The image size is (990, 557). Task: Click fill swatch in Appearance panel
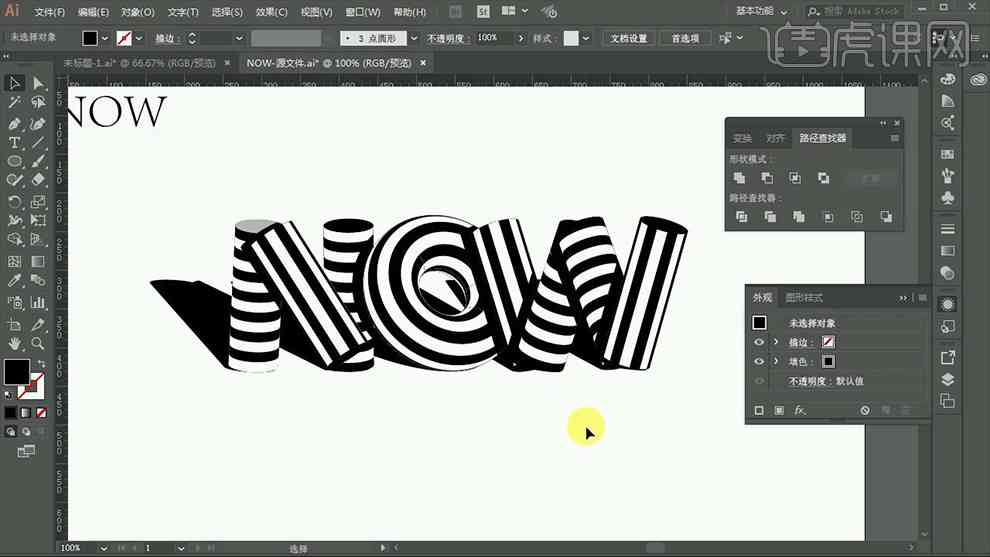pos(828,362)
